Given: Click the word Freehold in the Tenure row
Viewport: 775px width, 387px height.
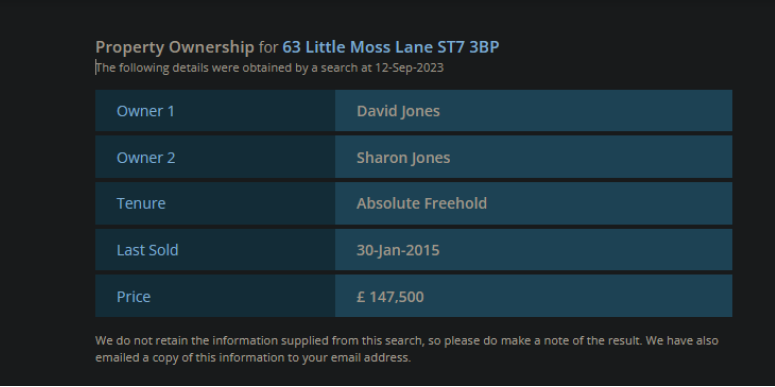Looking at the screenshot, I should click(x=455, y=203).
